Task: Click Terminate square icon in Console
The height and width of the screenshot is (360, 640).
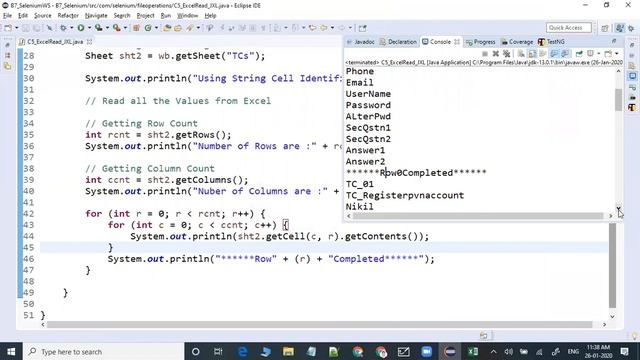Action: pos(485,53)
